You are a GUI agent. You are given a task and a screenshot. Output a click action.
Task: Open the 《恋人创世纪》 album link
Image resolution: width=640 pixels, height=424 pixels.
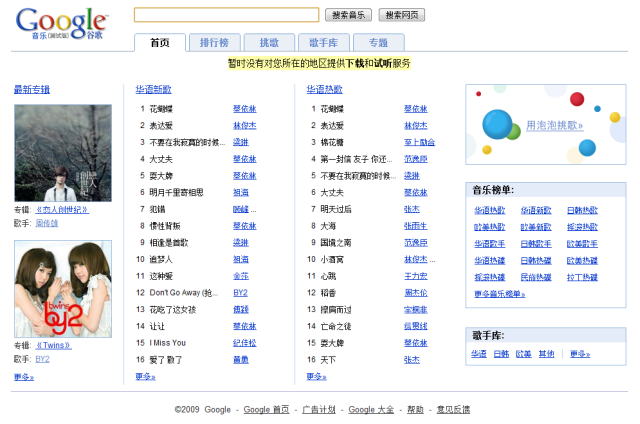click(x=62, y=210)
